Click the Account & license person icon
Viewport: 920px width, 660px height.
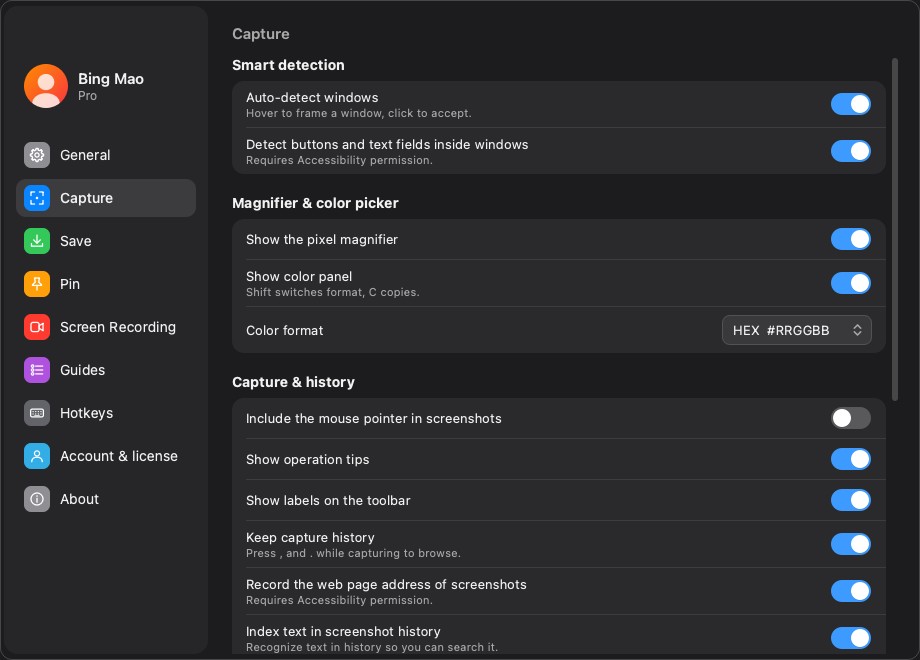point(36,456)
